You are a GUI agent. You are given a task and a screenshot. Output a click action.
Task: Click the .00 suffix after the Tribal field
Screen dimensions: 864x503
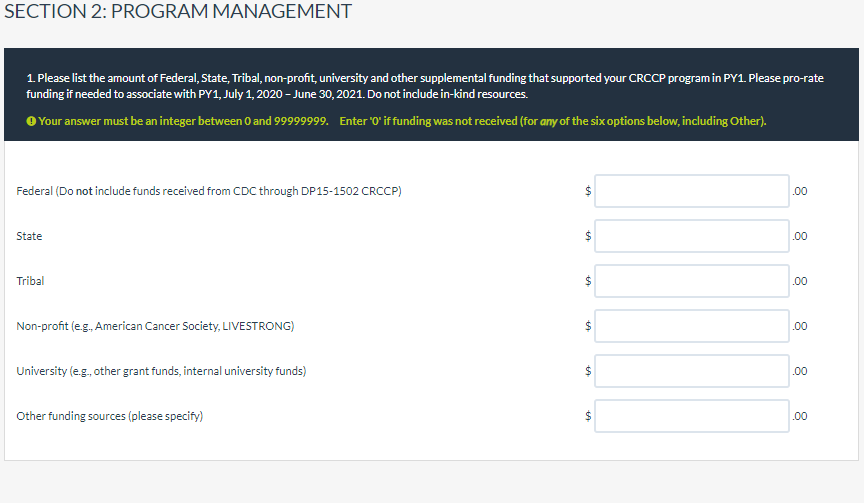(x=799, y=281)
